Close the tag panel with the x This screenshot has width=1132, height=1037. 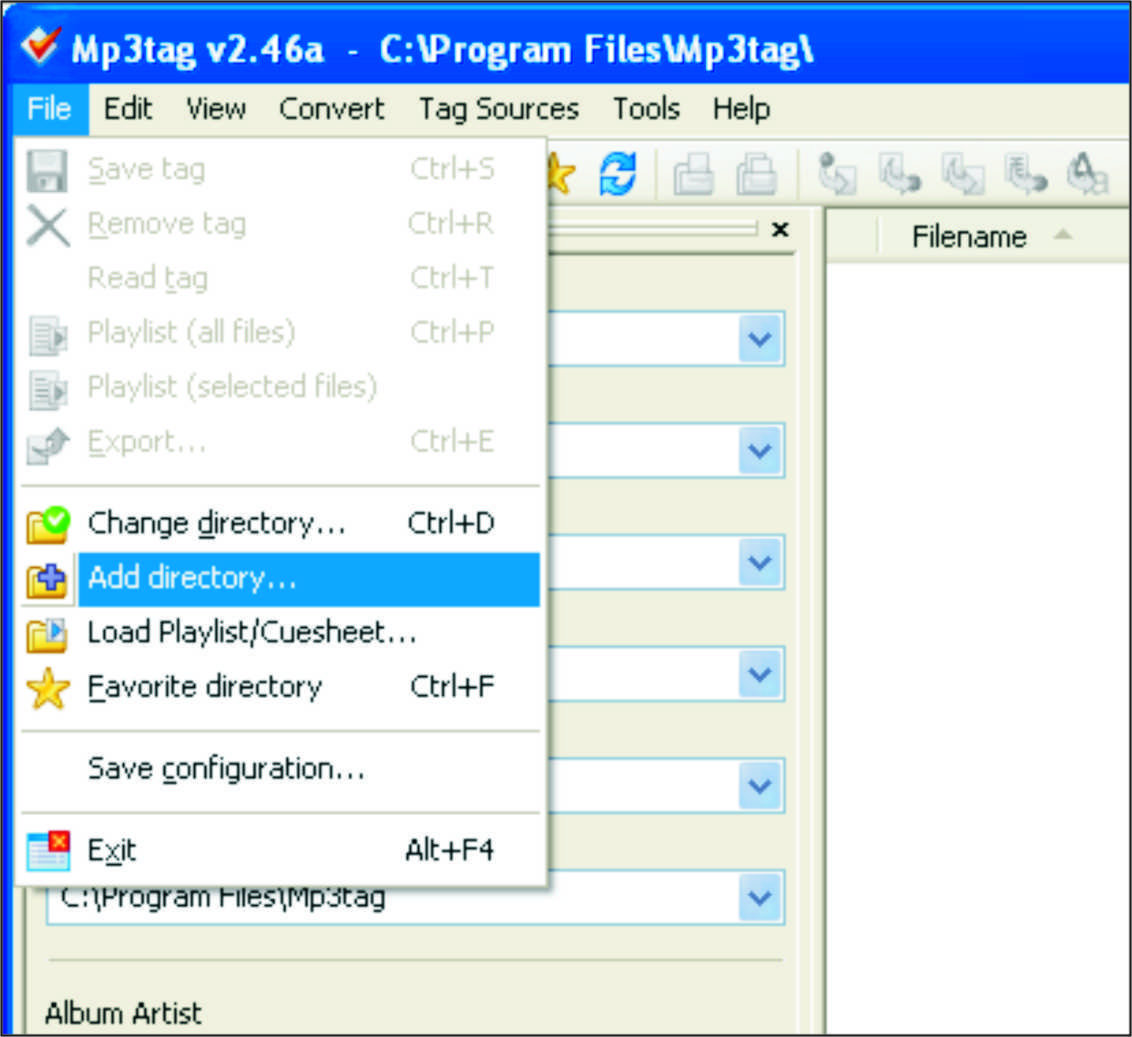tap(780, 230)
